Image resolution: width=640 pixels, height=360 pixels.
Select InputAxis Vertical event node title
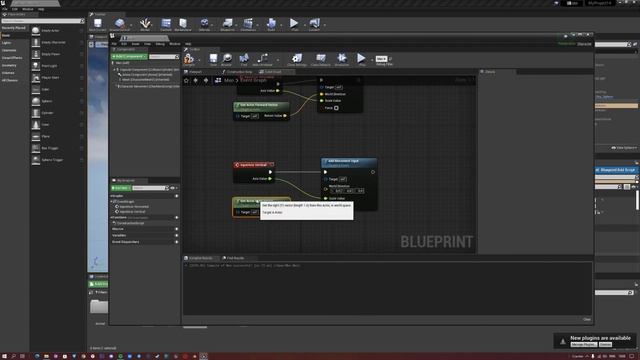[253, 165]
